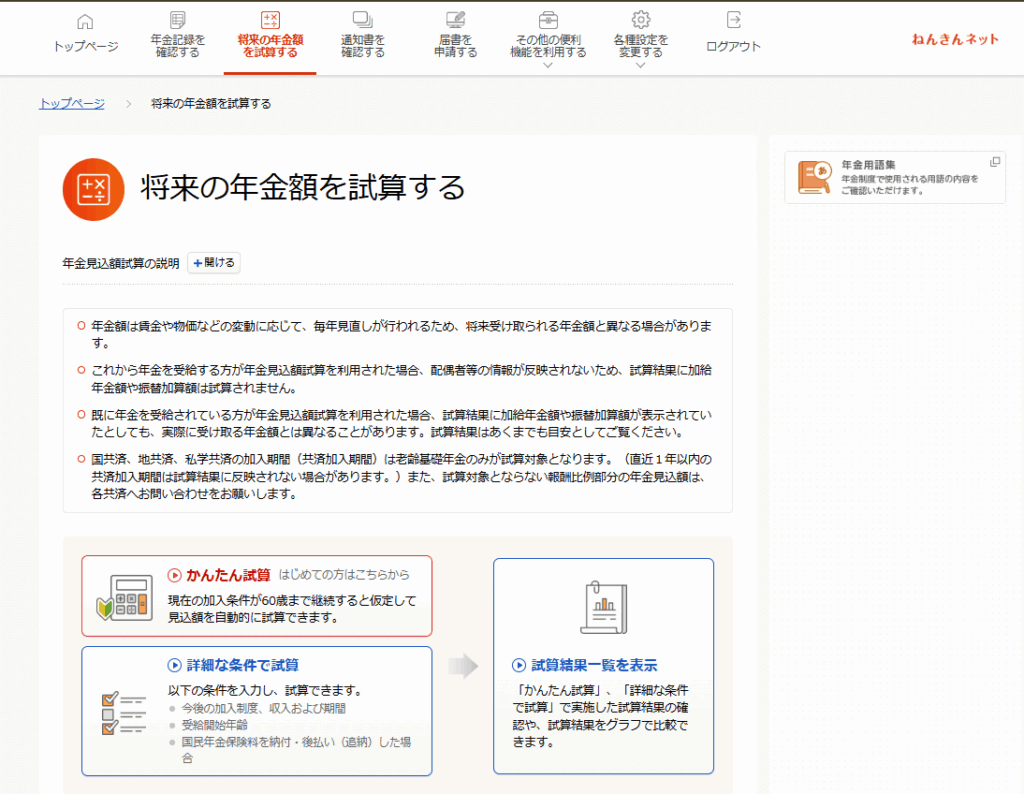Image resolution: width=1024 pixels, height=794 pixels.
Task: Click the logout icon above ログアウト
Action: point(733,20)
